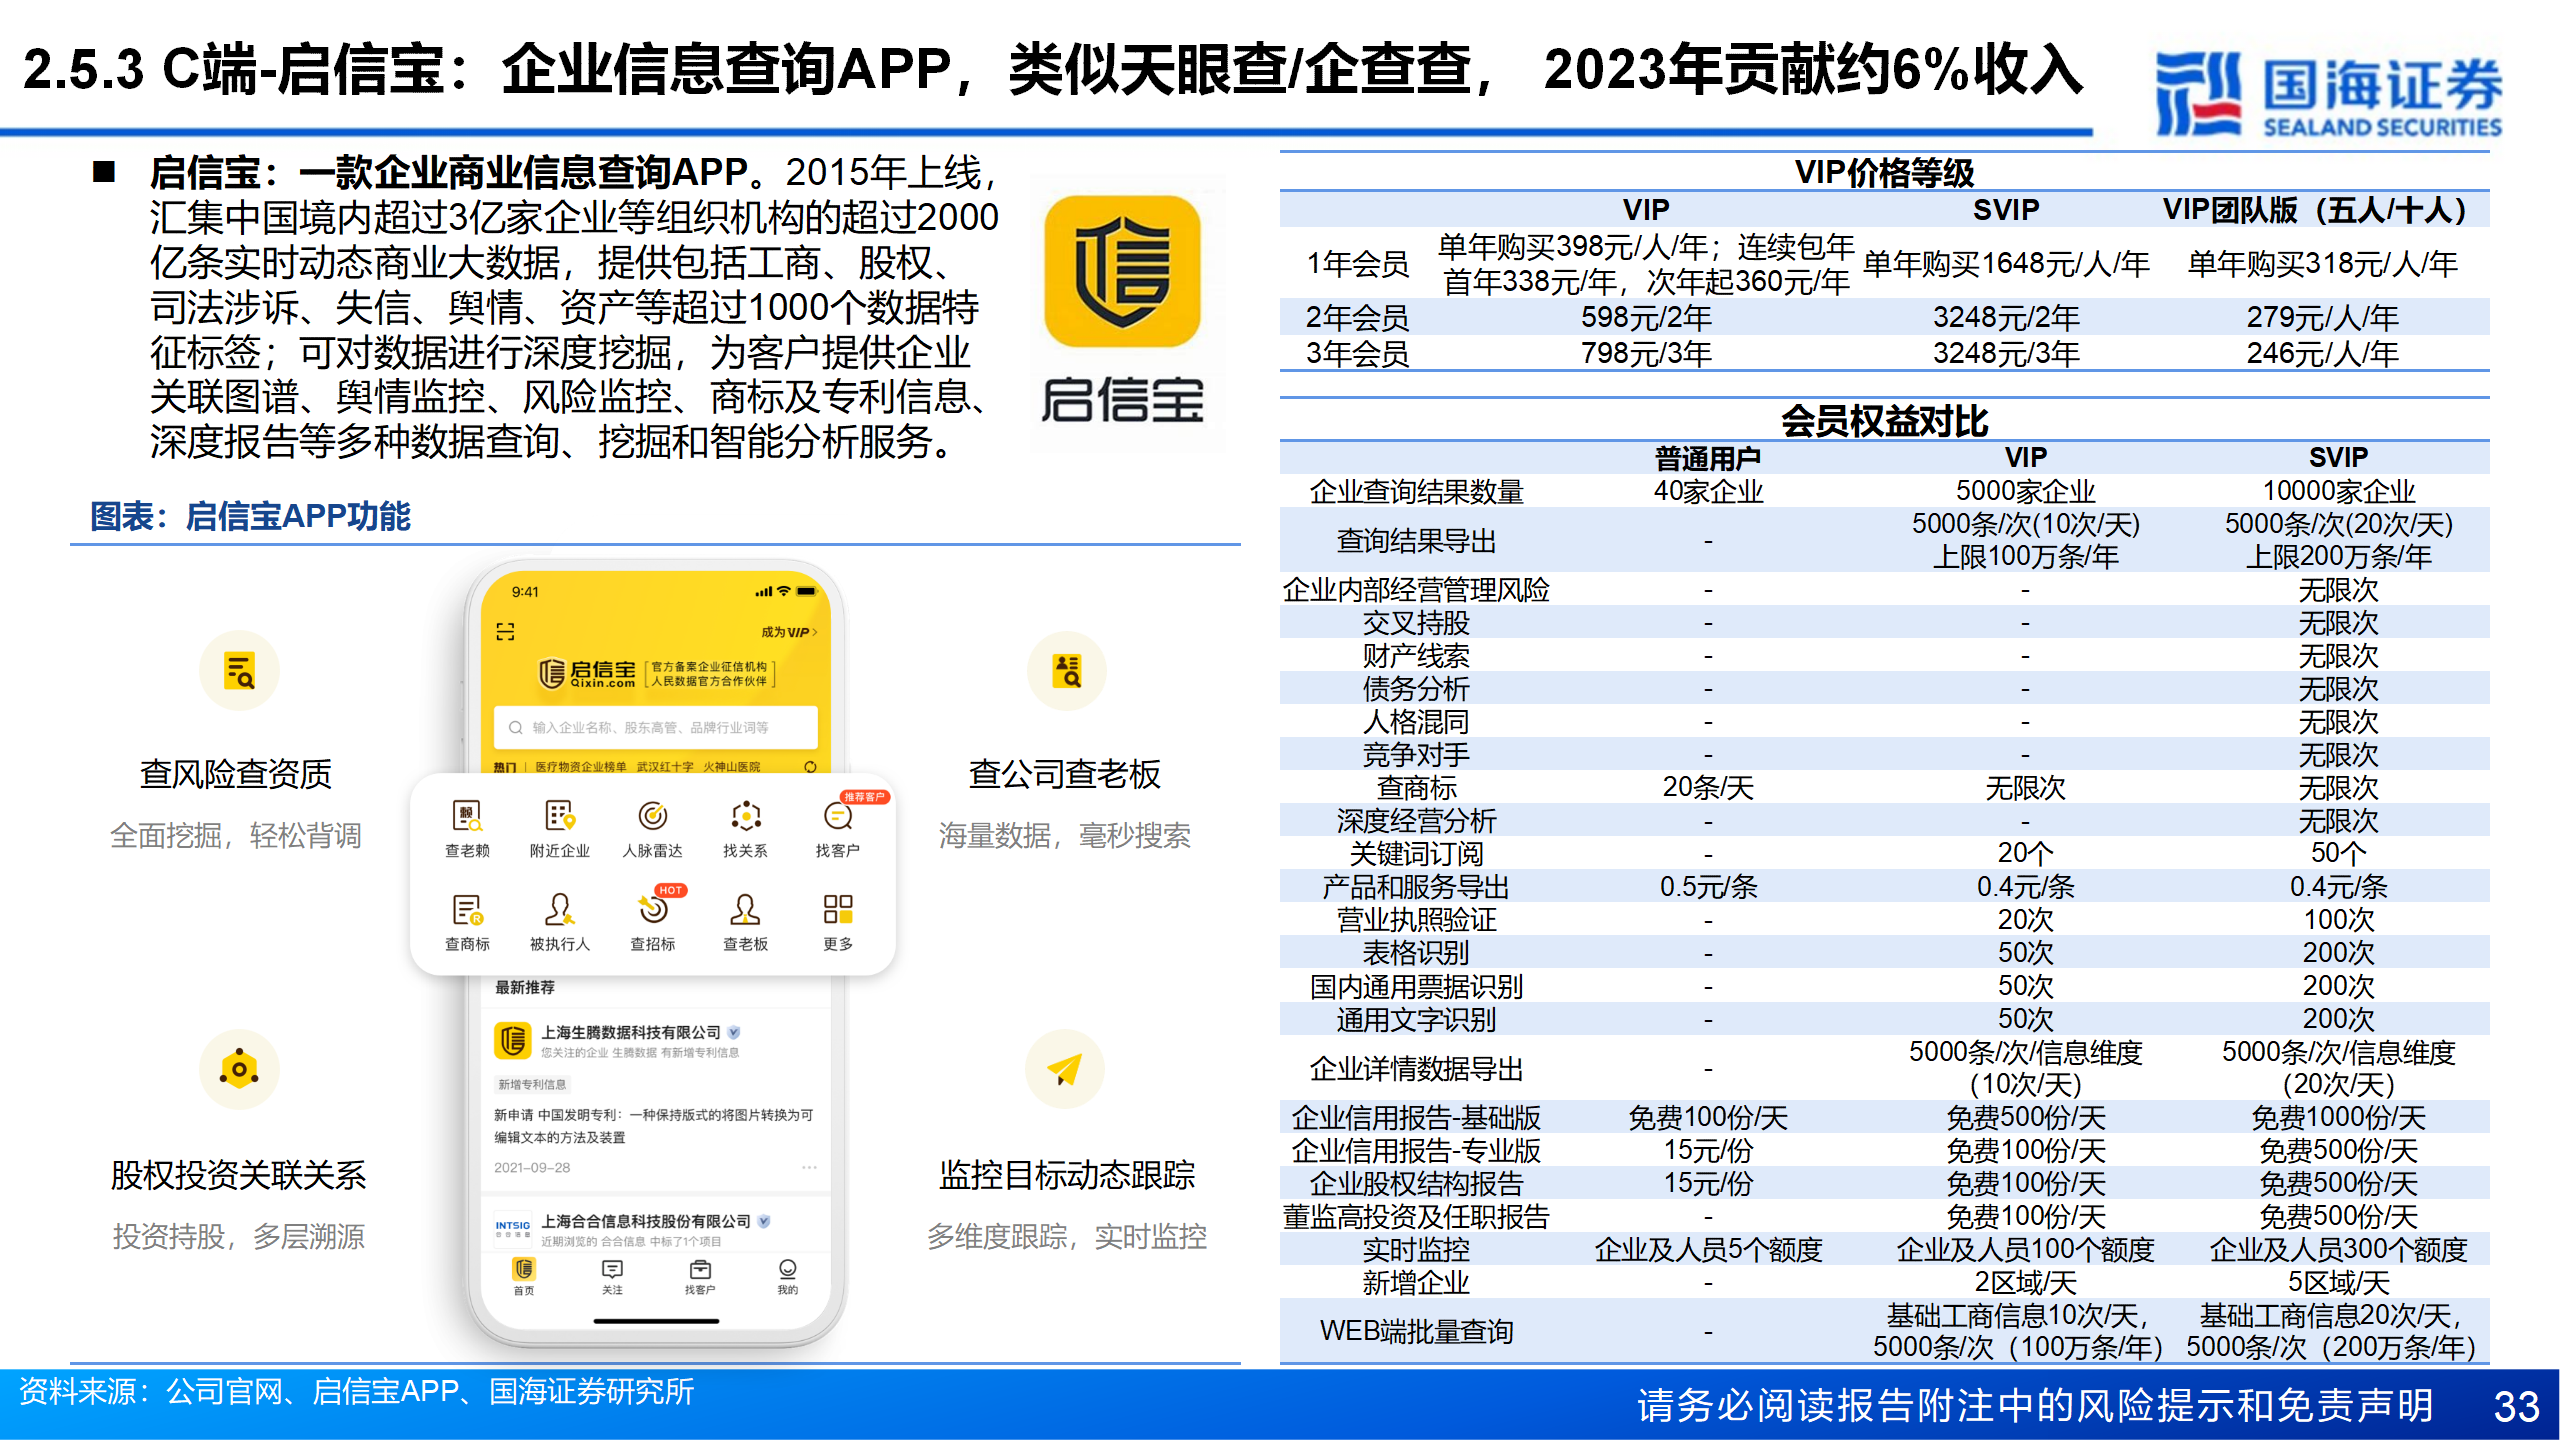
Task: Tap the 新增专利信息 tag
Action: (x=532, y=1084)
